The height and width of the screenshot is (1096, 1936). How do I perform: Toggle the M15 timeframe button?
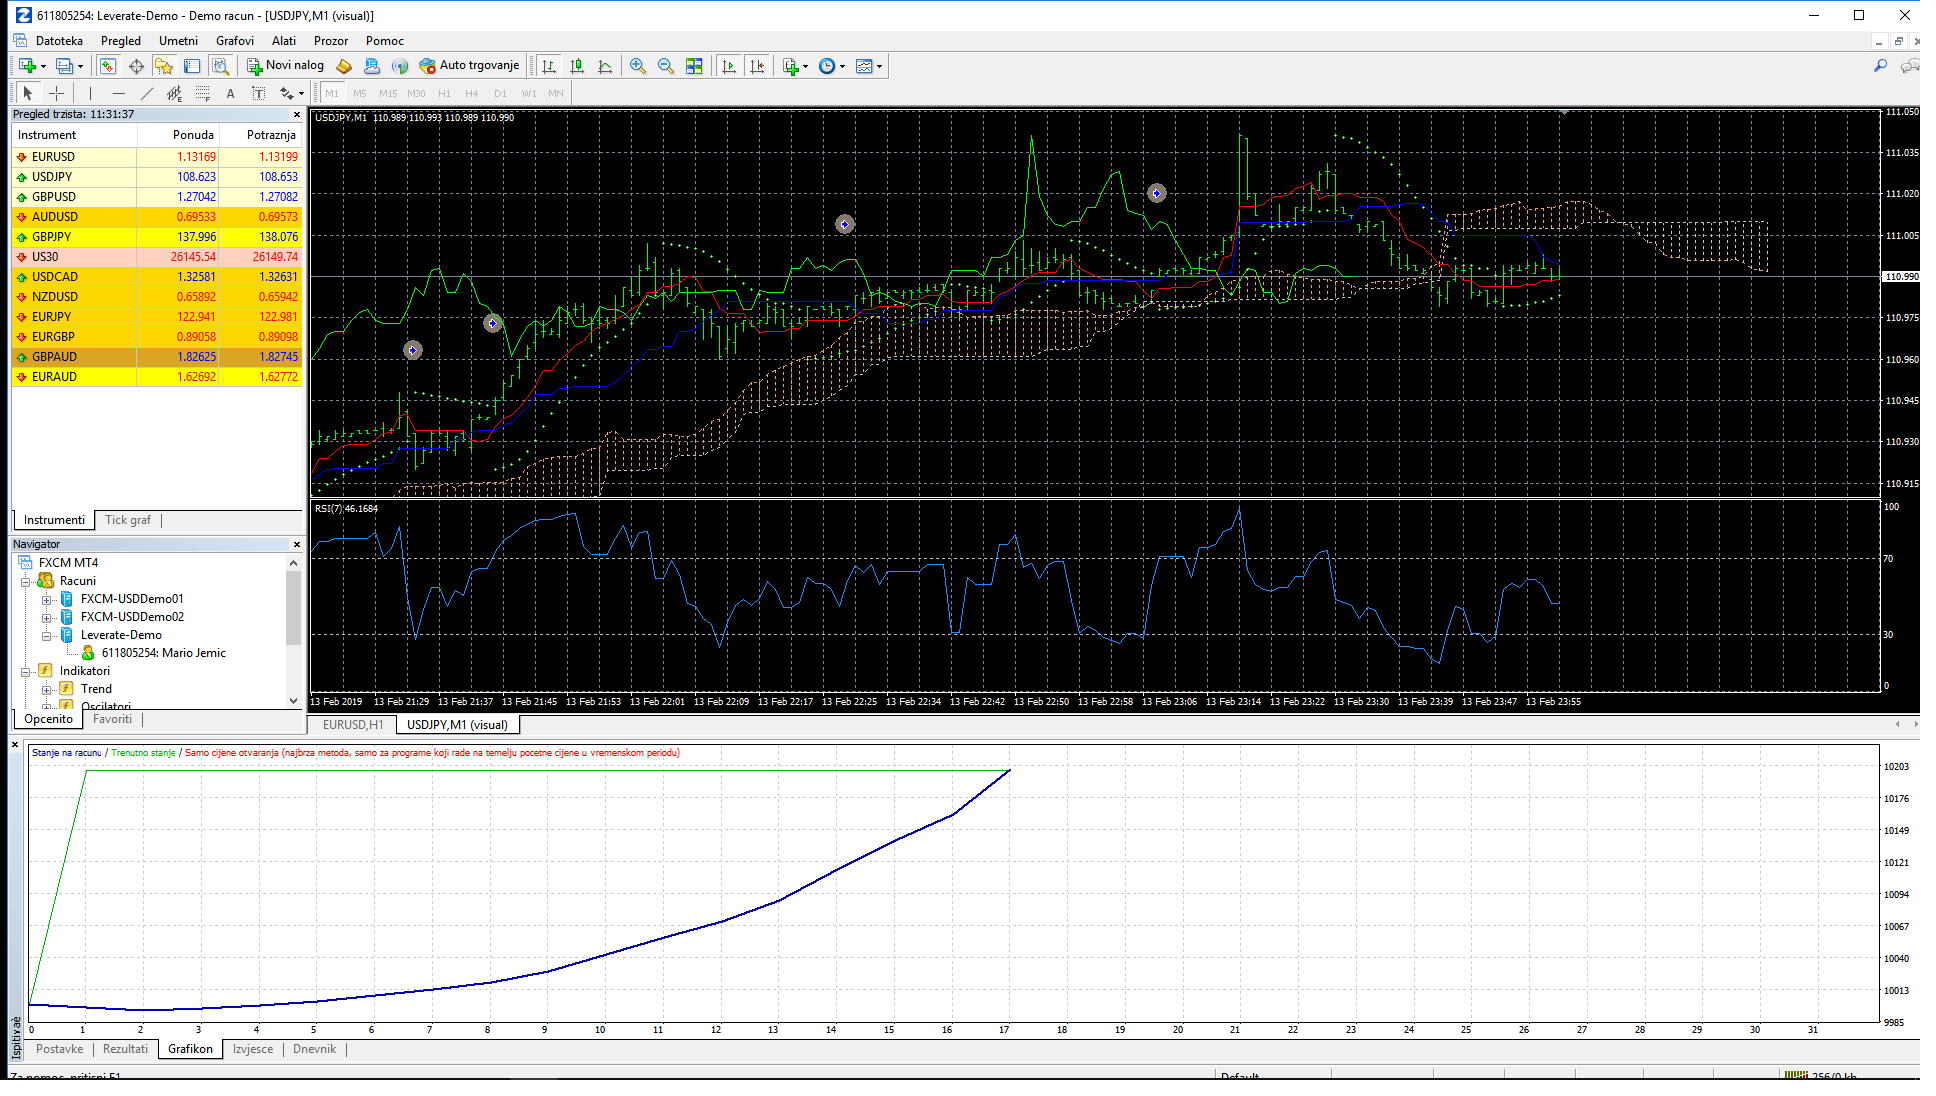(388, 93)
